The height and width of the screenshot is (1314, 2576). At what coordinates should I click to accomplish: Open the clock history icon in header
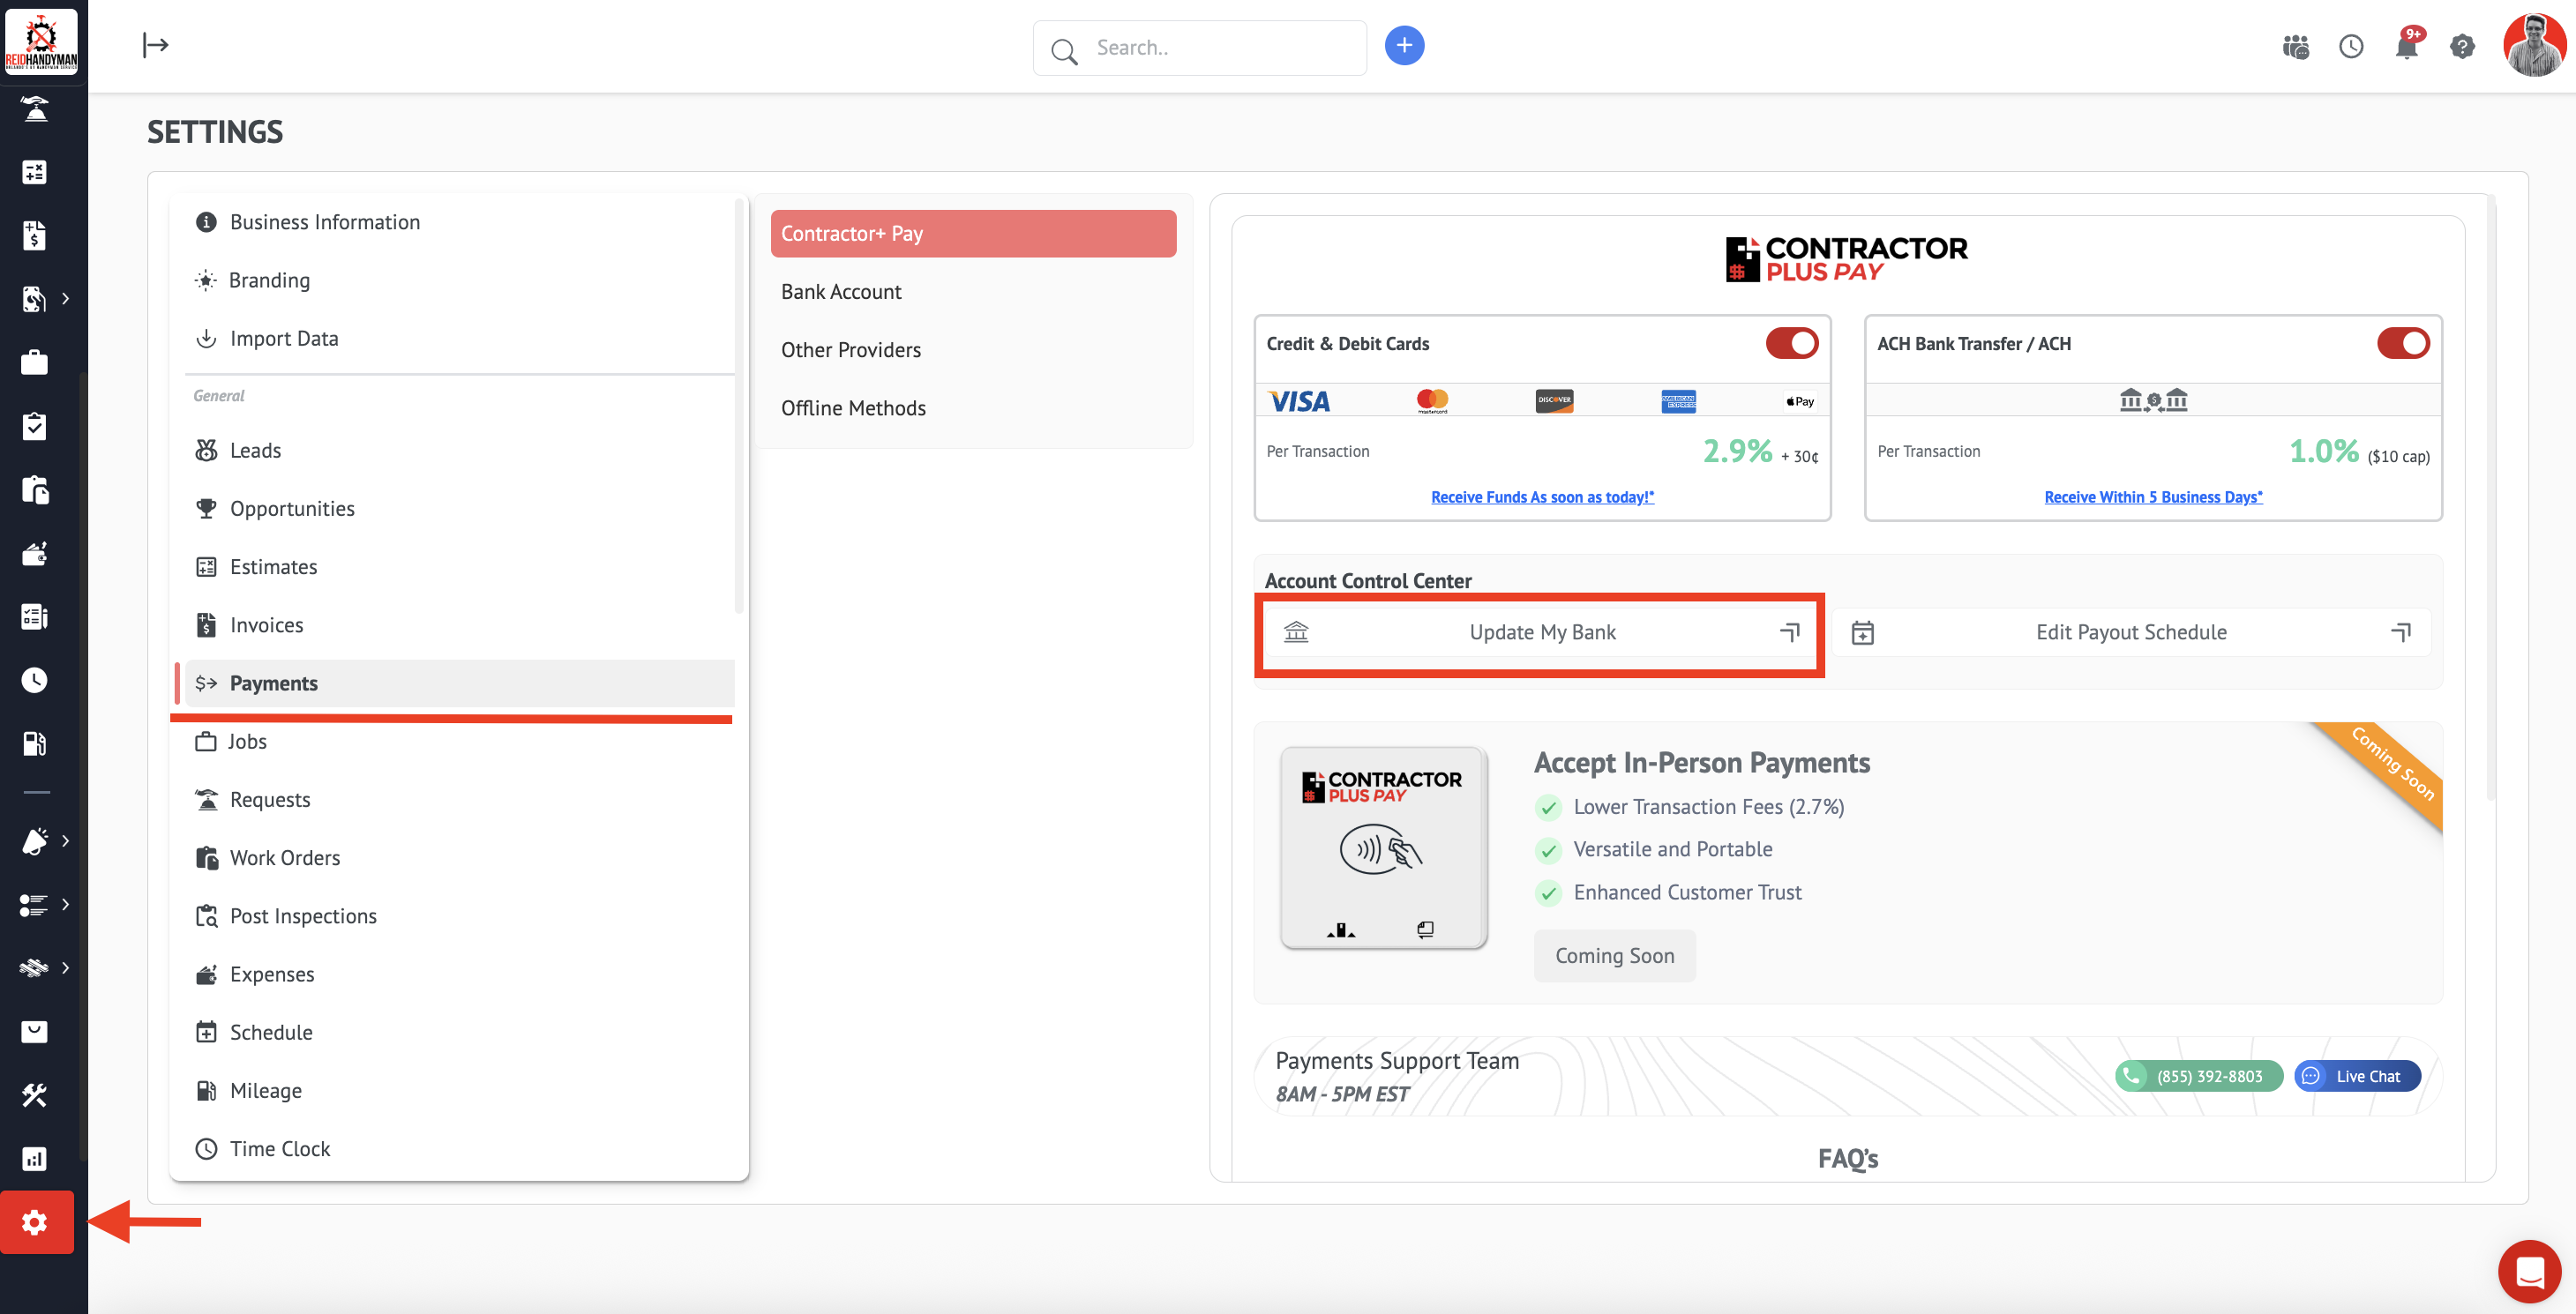2351,47
